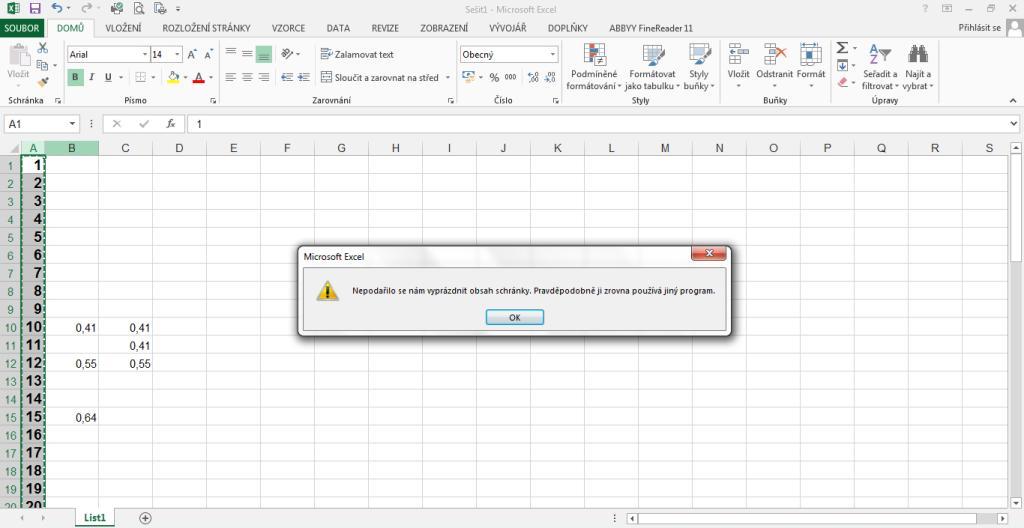Image resolution: width=1024 pixels, height=528 pixels.
Task: Open print preview from quick access toolbar
Action: click(138, 8)
